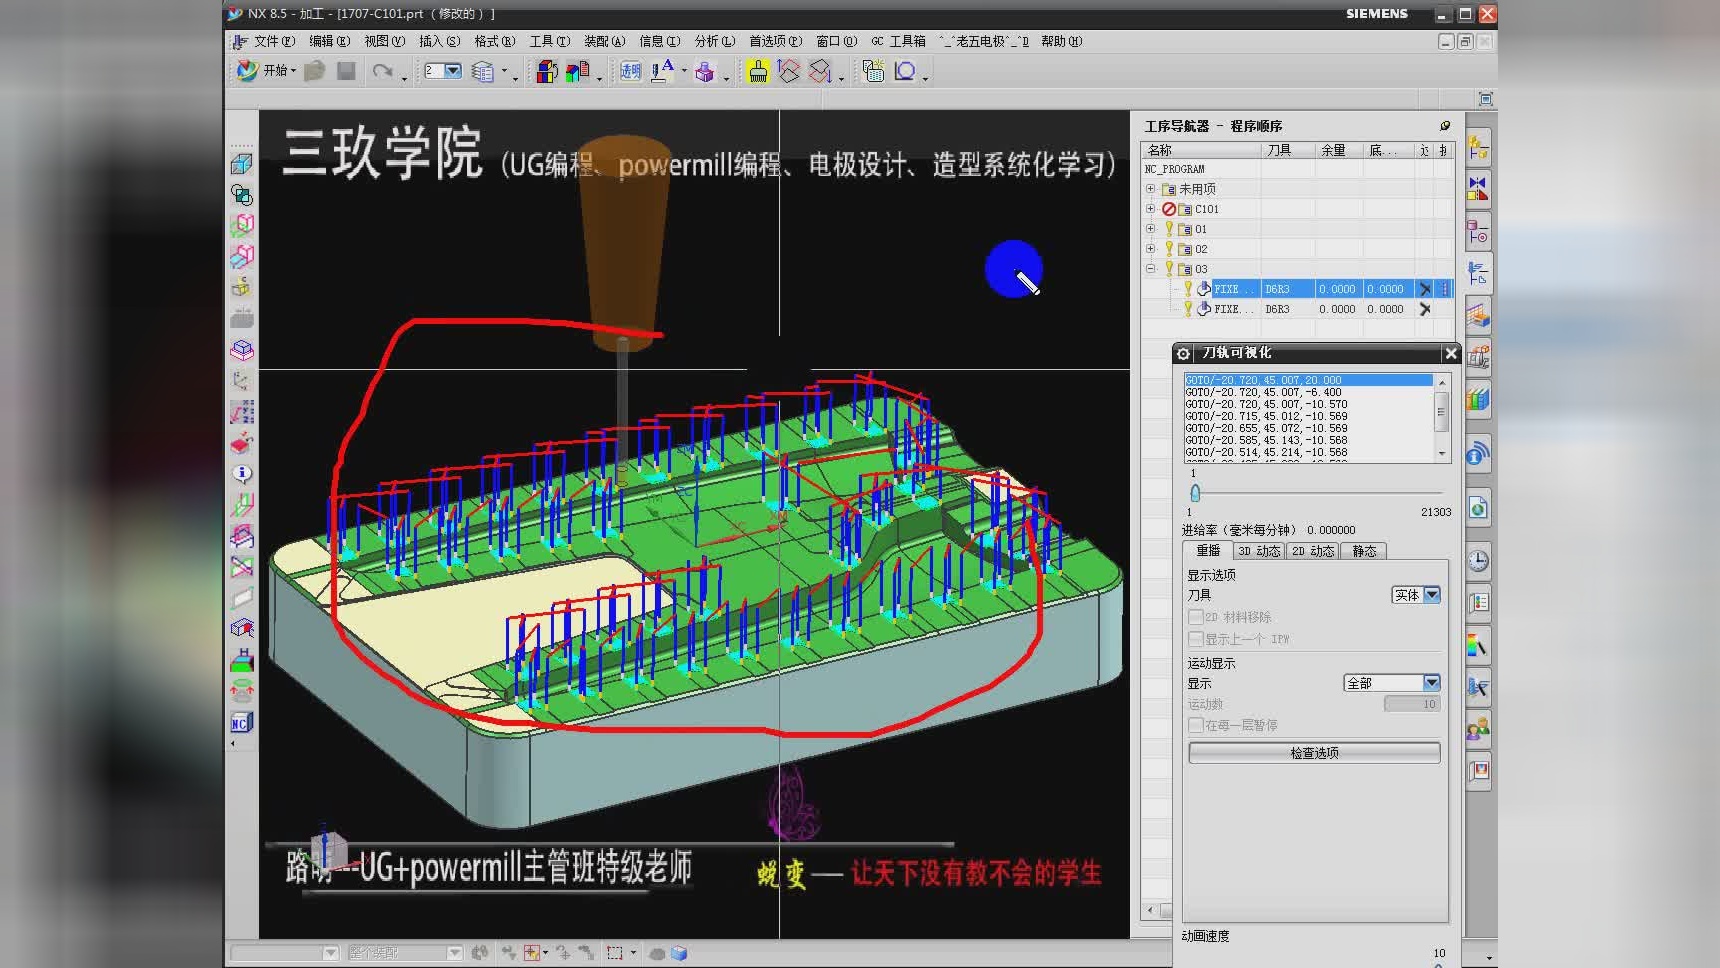
Task: Toggle the 在每一层暂停 checkbox
Action: (1196, 725)
